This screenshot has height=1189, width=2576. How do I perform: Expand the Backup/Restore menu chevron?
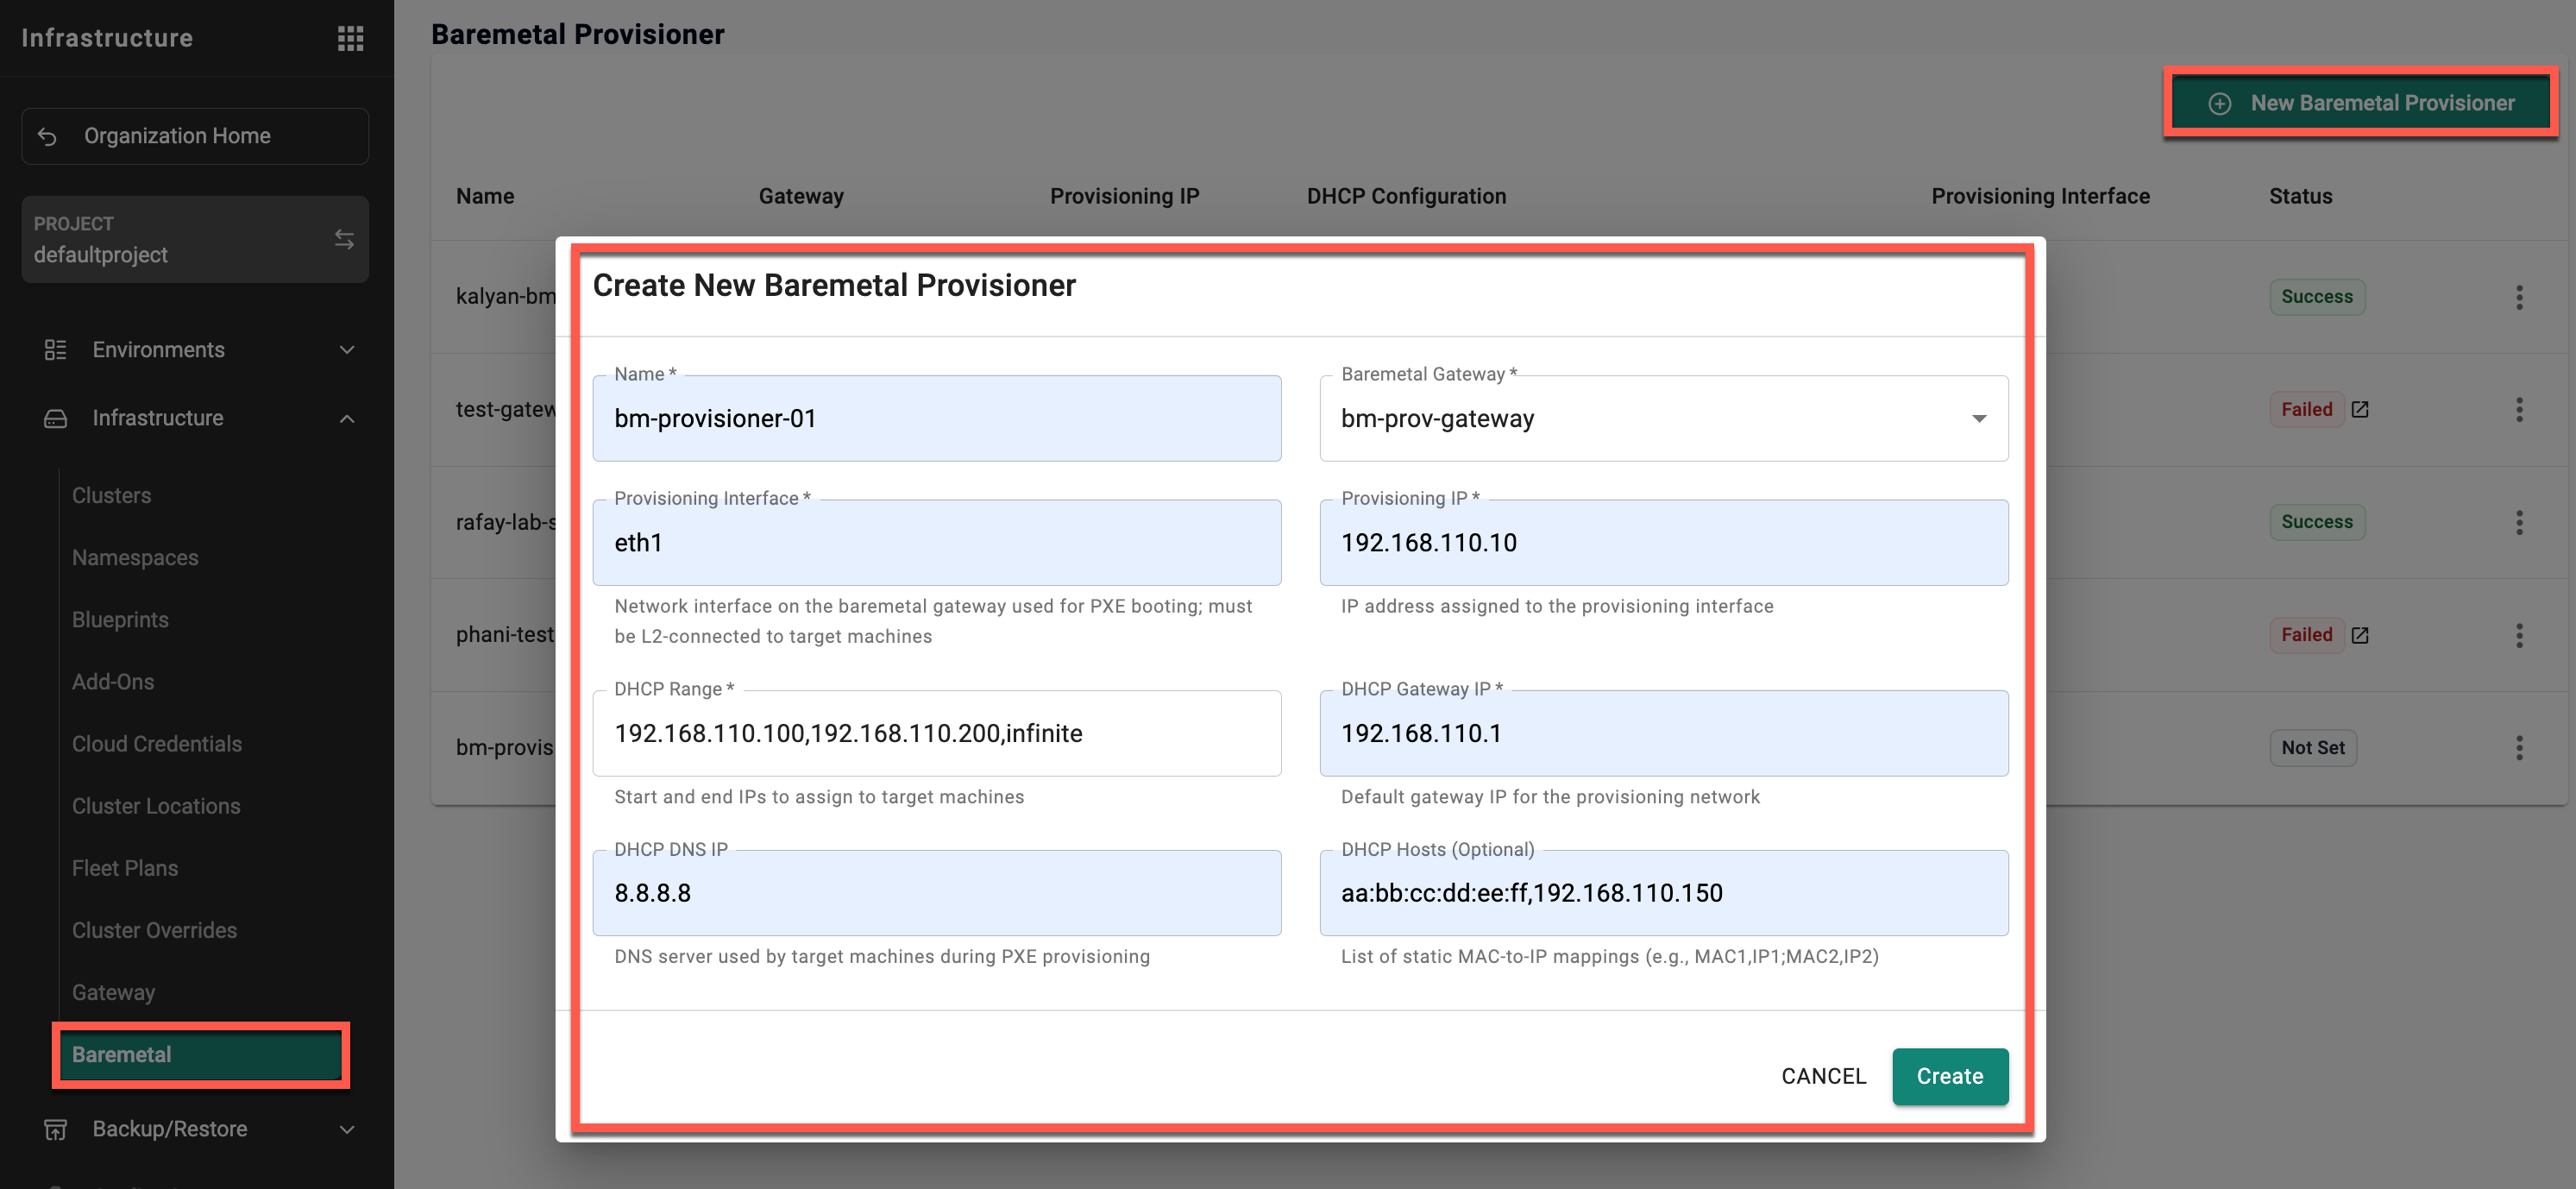(x=347, y=1129)
